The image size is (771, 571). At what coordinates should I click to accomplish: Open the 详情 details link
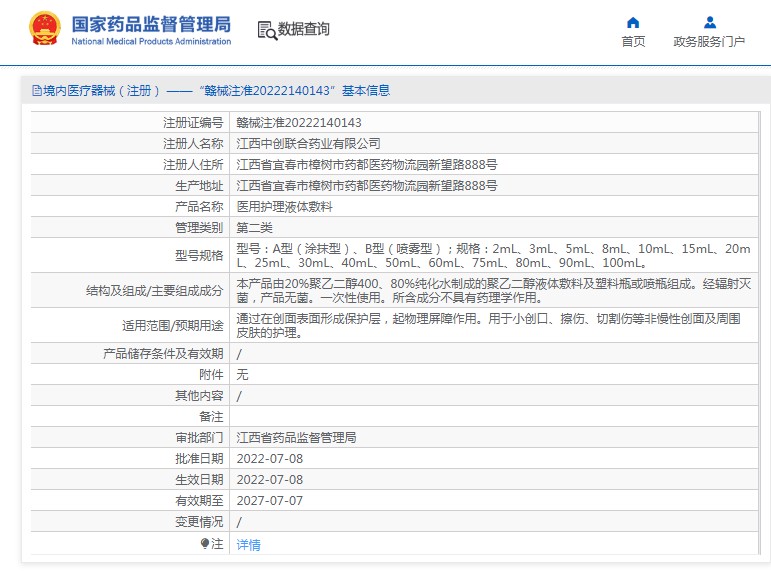(x=248, y=544)
